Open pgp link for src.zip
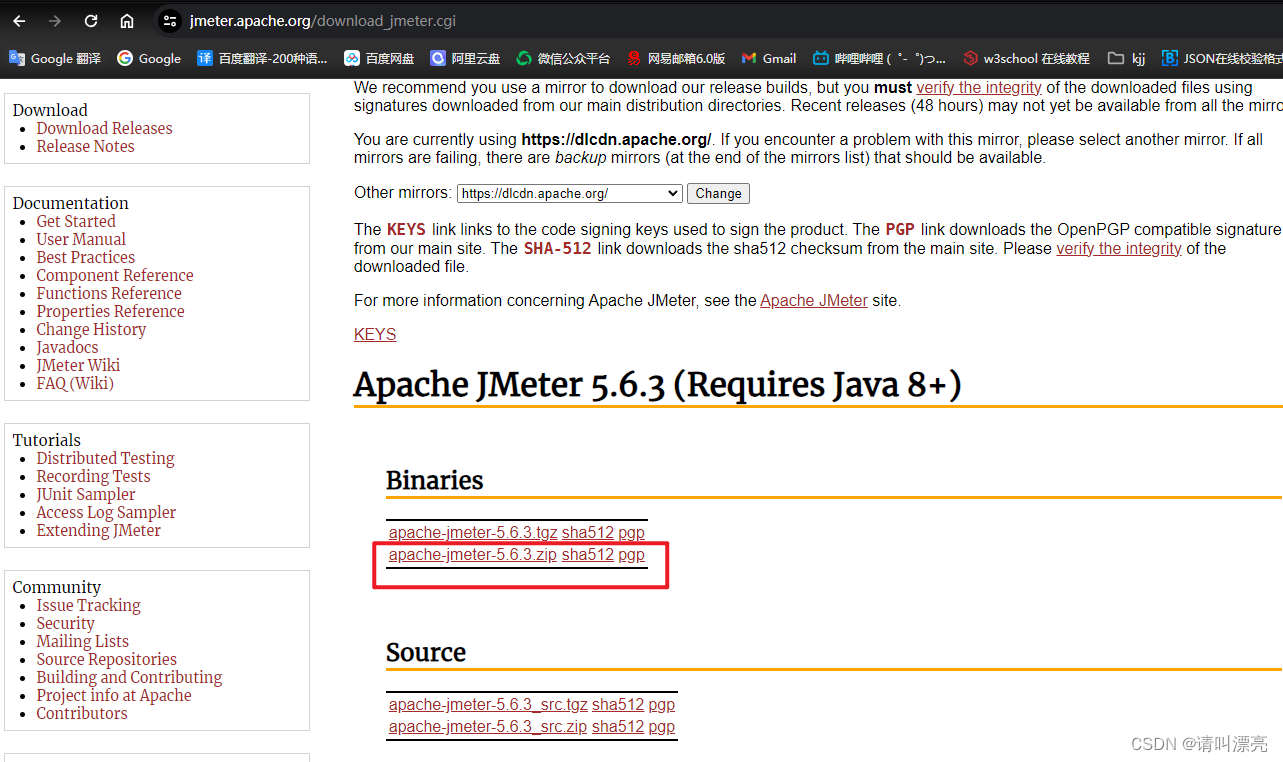This screenshot has height=762, width=1283. pos(661,727)
